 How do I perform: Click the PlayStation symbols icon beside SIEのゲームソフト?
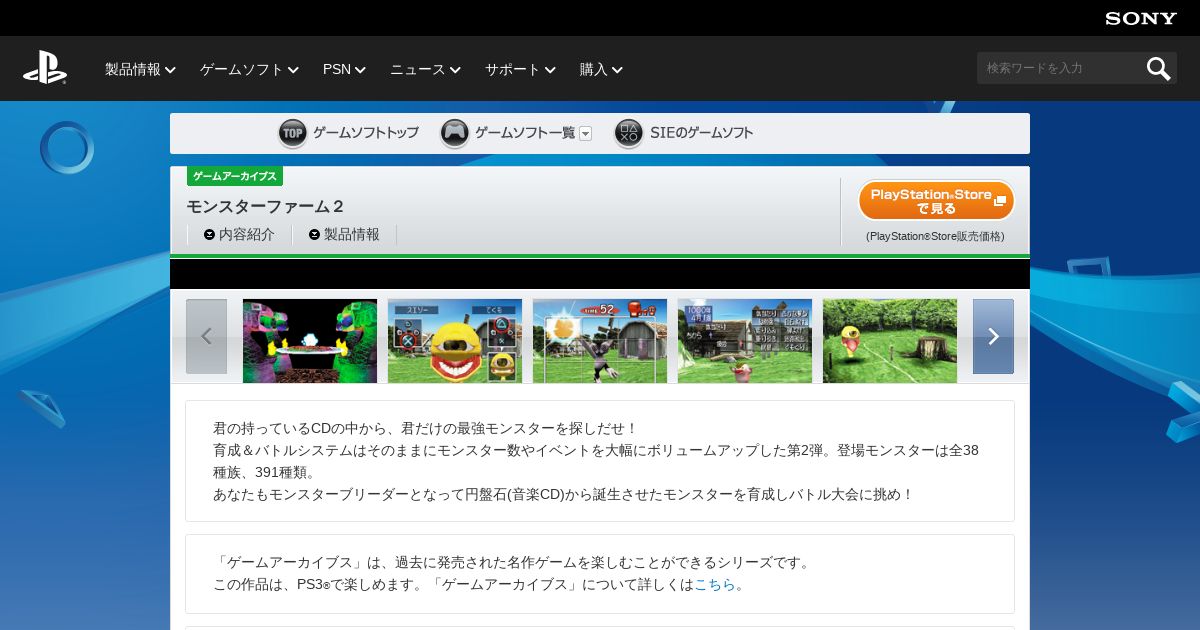pos(629,133)
